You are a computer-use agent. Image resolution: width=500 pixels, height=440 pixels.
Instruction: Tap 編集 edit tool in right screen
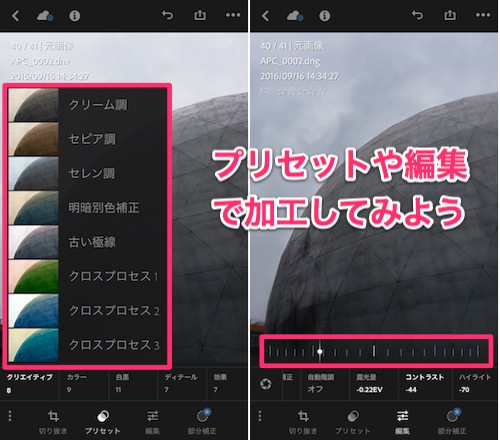(402, 422)
